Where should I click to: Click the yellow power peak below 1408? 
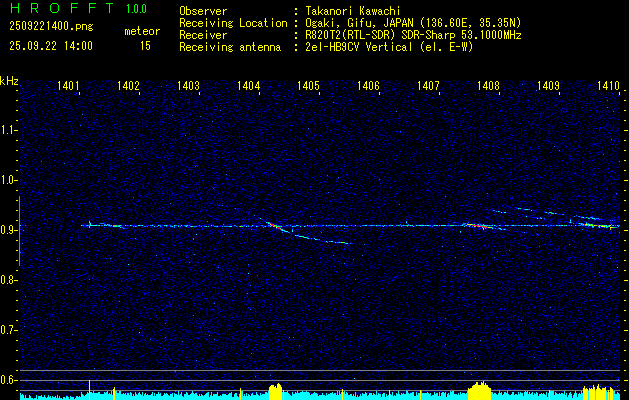[479, 391]
